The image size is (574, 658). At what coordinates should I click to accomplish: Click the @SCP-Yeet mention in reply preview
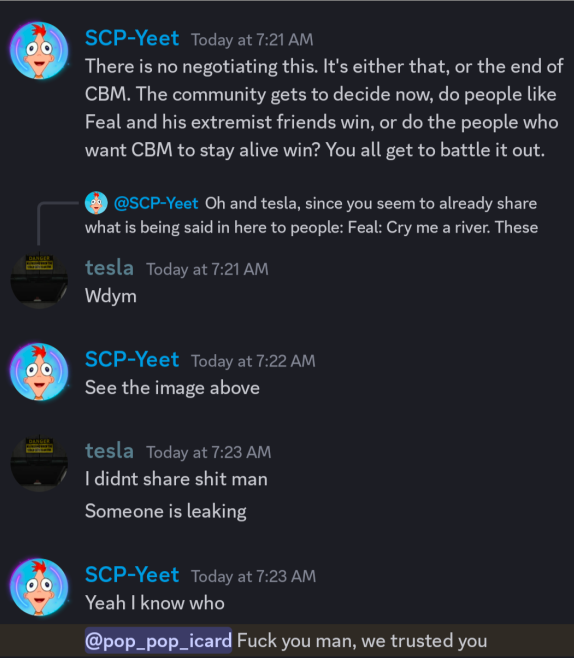coord(156,203)
